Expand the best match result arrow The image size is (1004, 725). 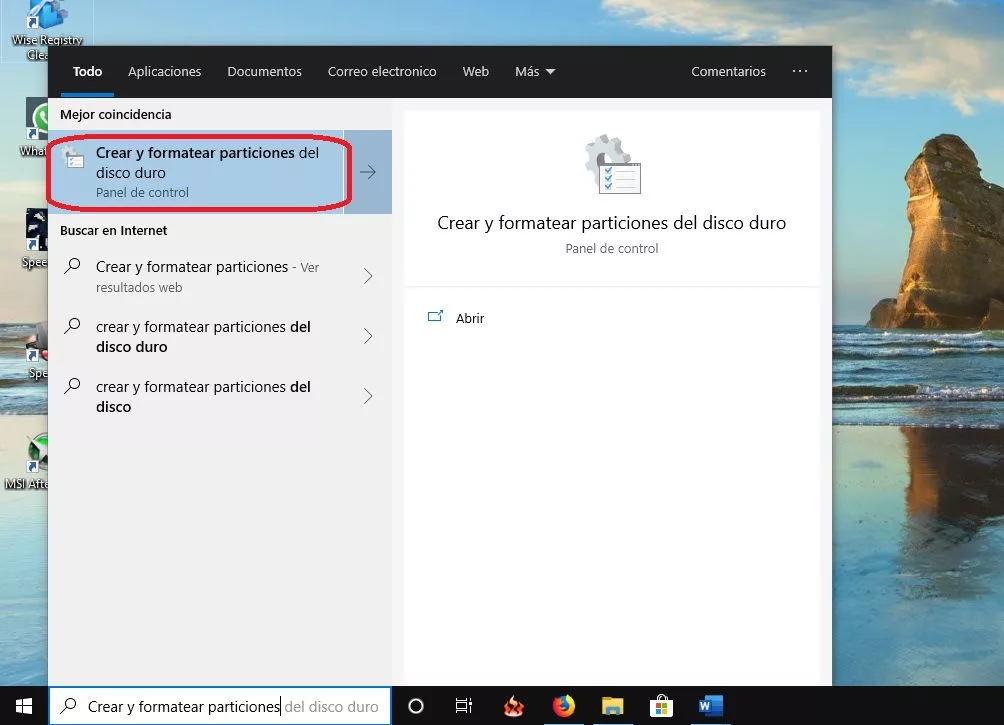368,172
